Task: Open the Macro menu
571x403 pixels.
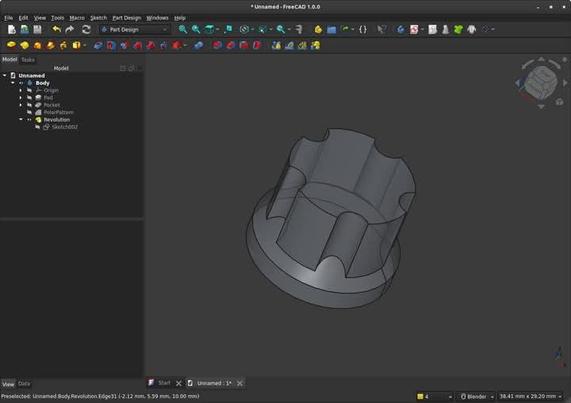Action: (x=77, y=18)
